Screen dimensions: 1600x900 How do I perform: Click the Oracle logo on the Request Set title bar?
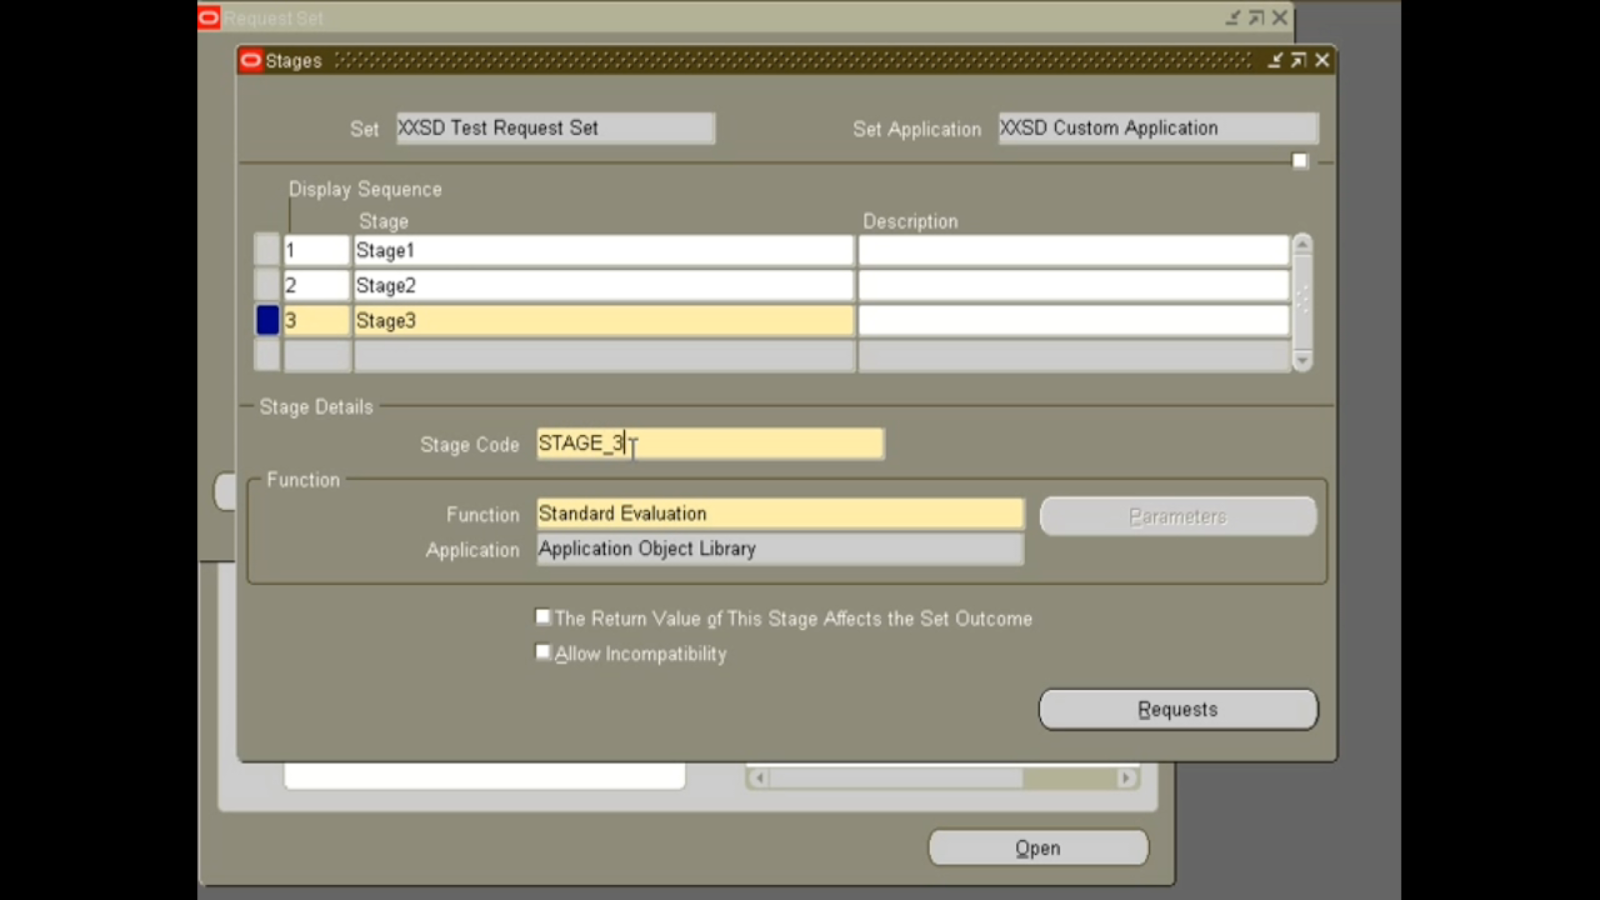pos(208,17)
